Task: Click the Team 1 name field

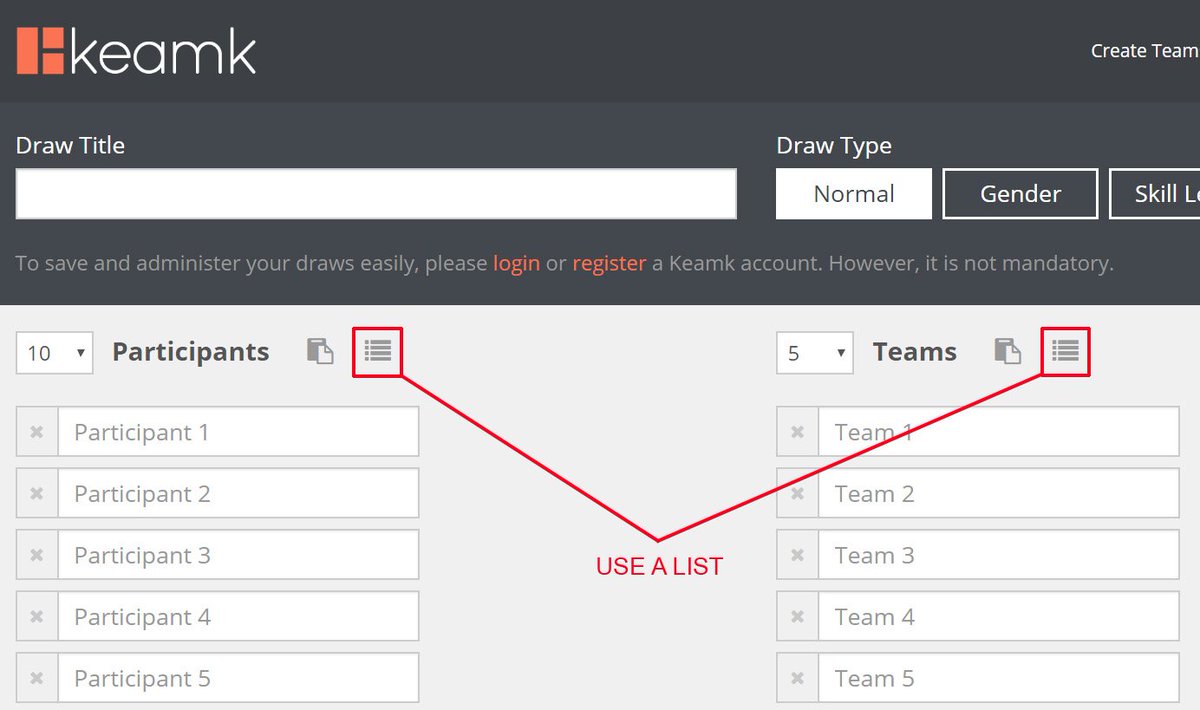Action: click(x=999, y=432)
